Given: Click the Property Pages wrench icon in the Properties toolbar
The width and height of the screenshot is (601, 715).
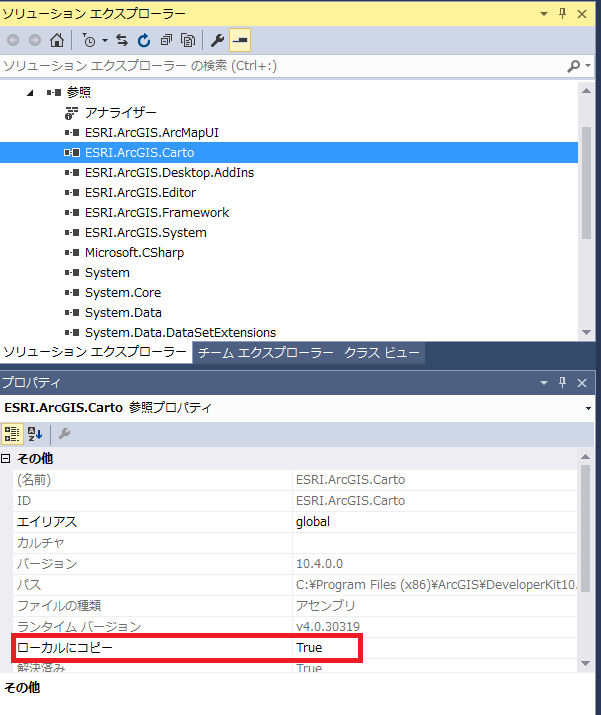Looking at the screenshot, I should click(64, 434).
